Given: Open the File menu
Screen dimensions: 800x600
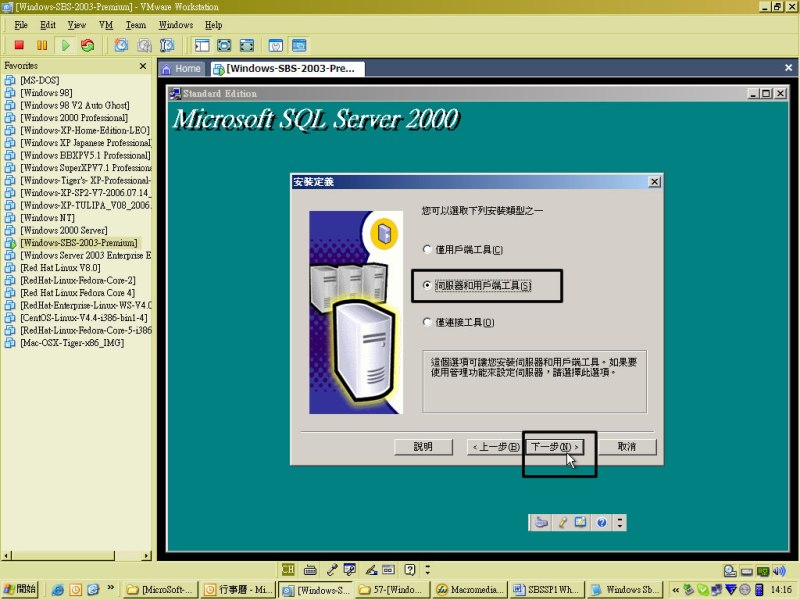Looking at the screenshot, I should [x=21, y=25].
